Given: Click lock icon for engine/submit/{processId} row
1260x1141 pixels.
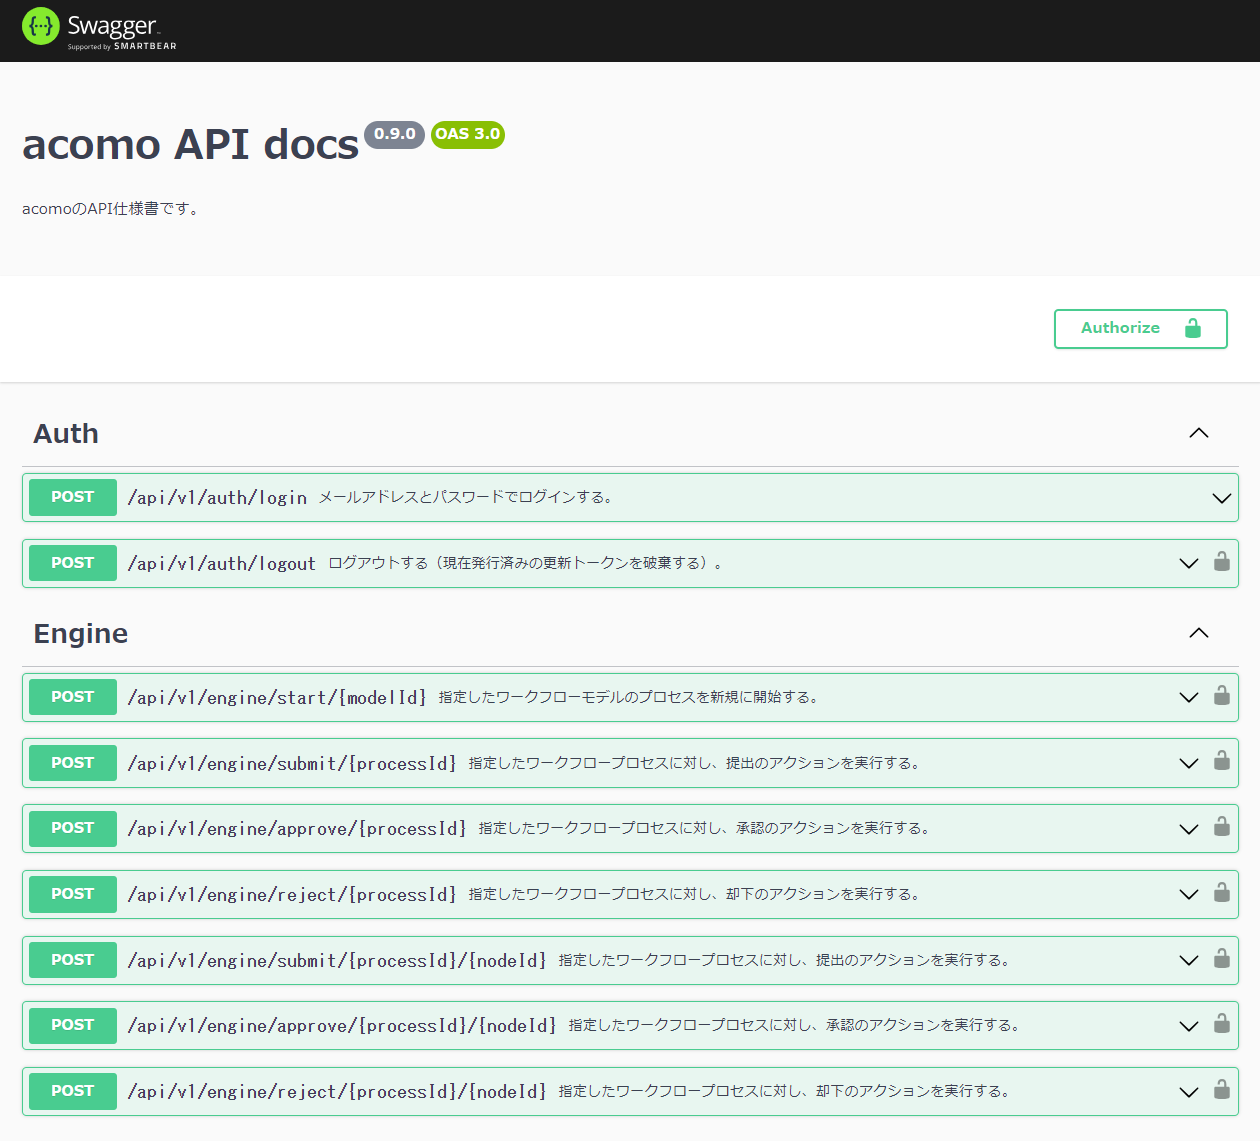Looking at the screenshot, I should click(x=1221, y=762).
